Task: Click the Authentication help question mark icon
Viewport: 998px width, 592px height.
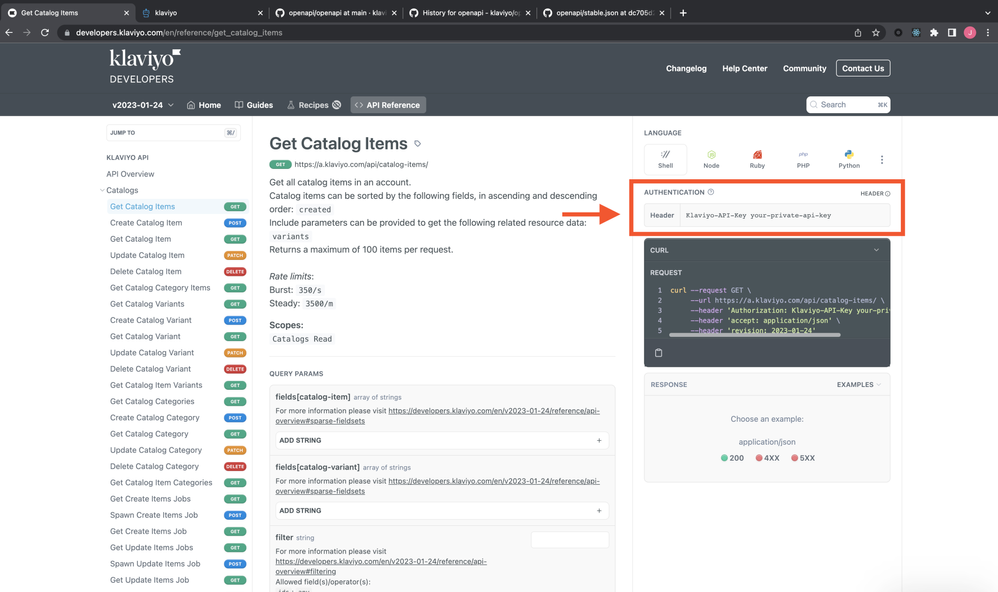Action: 711,192
